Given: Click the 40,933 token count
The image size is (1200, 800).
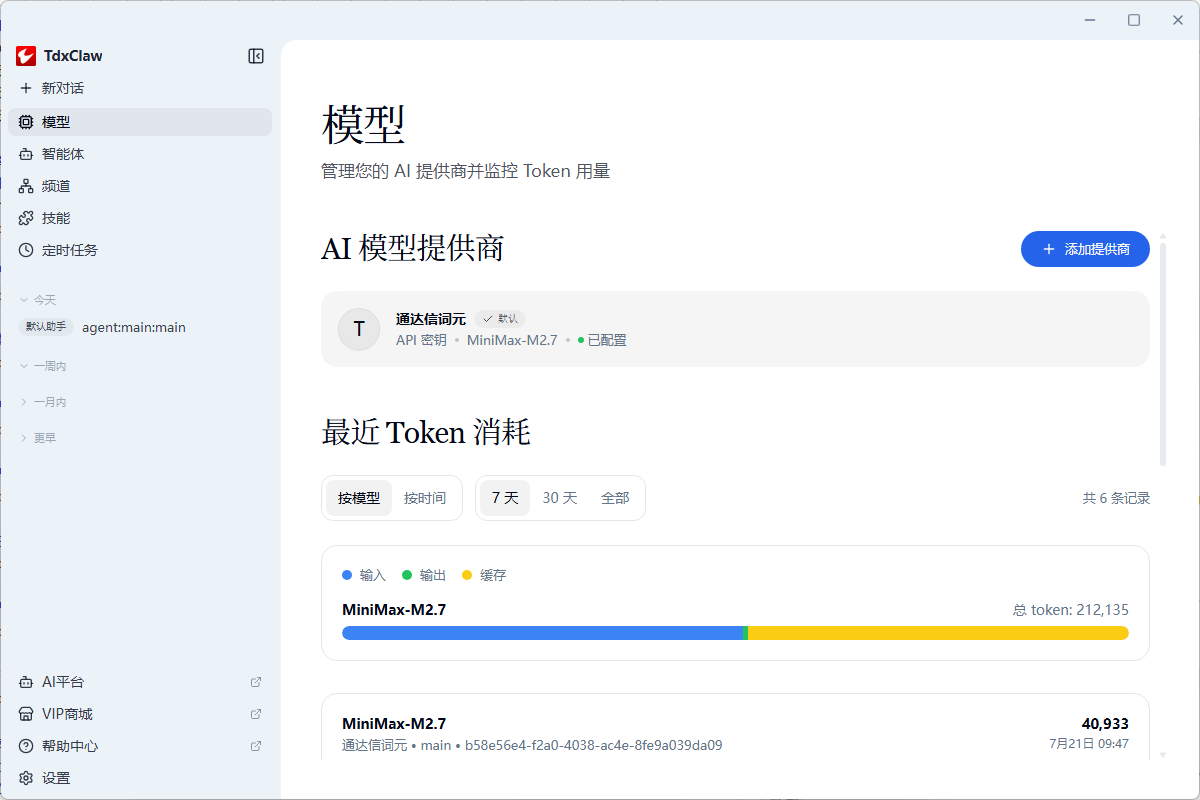Looking at the screenshot, I should [x=1105, y=724].
